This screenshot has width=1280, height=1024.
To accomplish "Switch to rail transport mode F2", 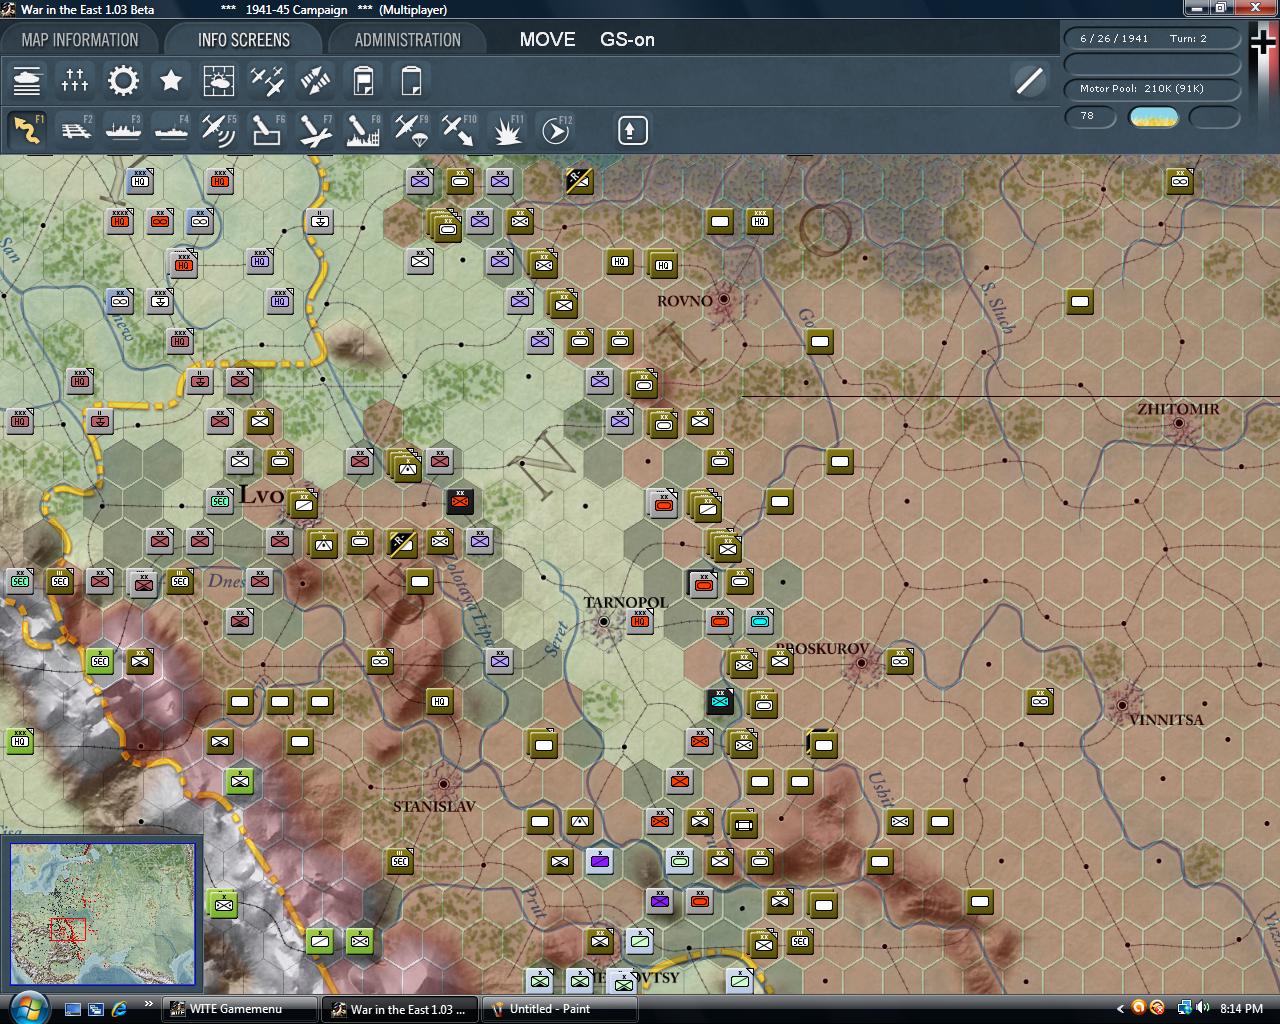I will click(75, 130).
